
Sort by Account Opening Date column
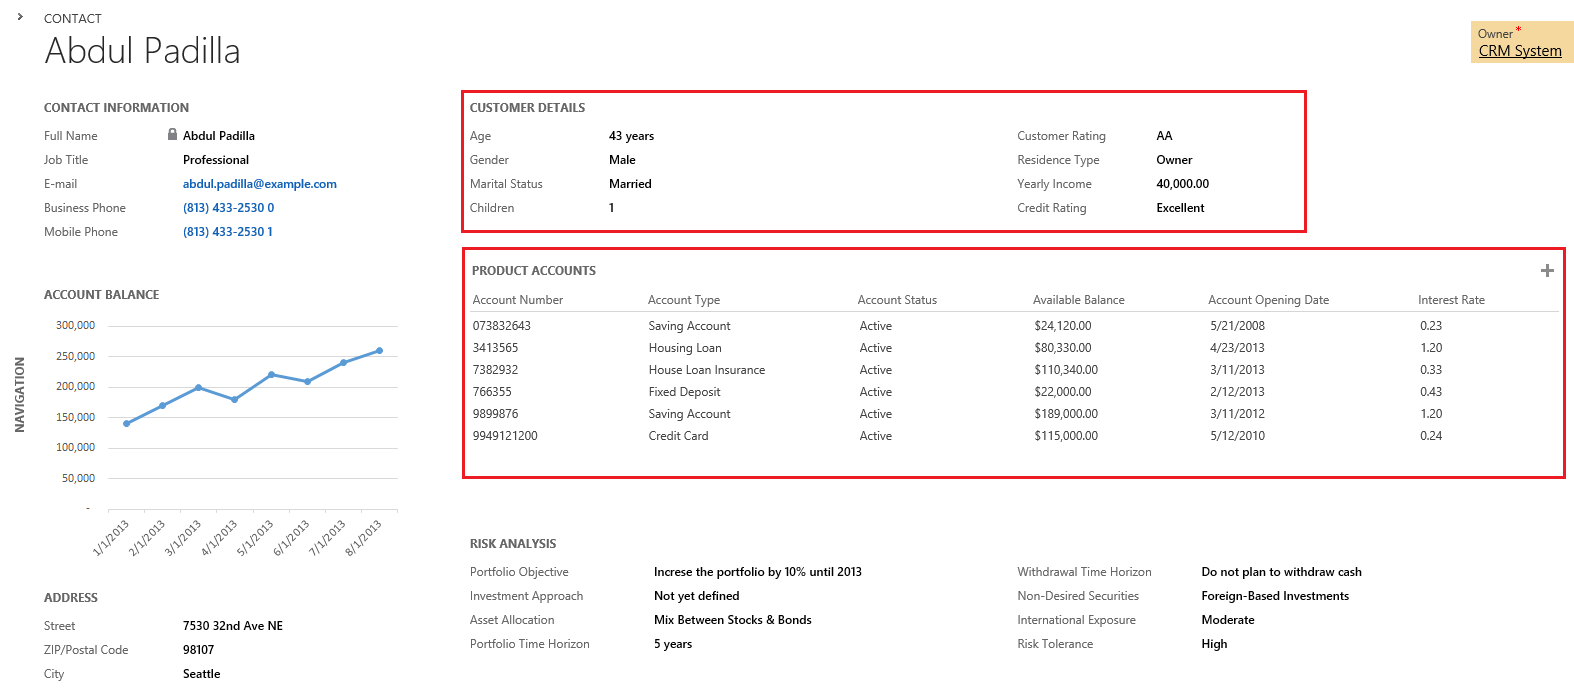(1268, 300)
